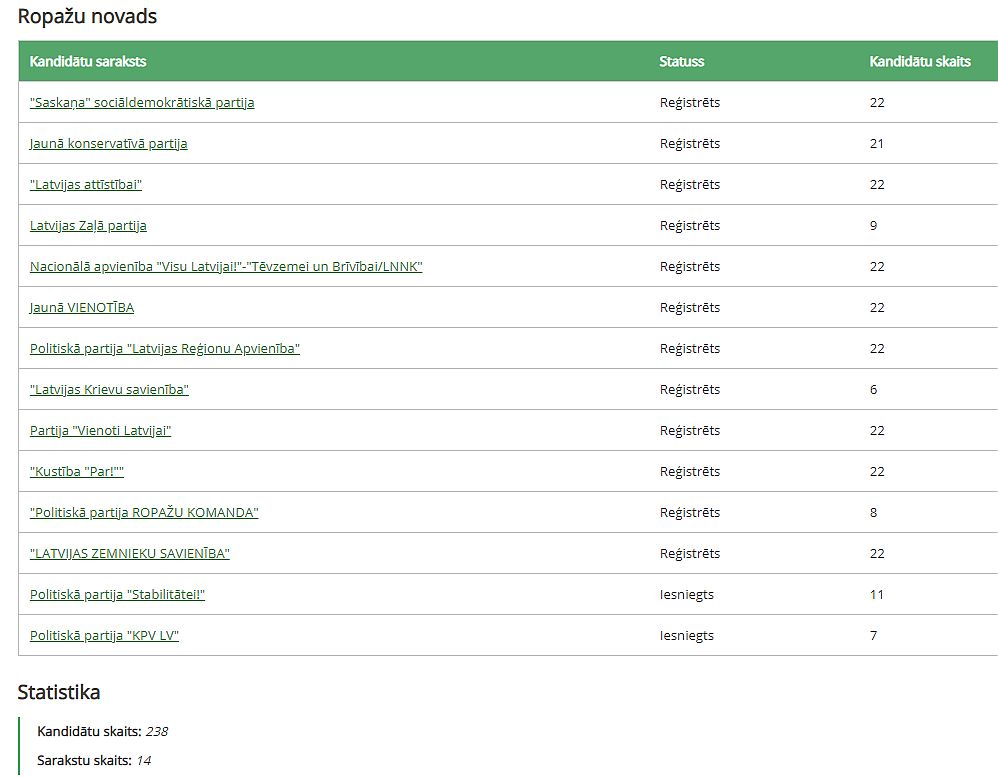Click candidate count 22 in Latvijas attīstībai row
Screen dimensions: 998x777
point(877,185)
